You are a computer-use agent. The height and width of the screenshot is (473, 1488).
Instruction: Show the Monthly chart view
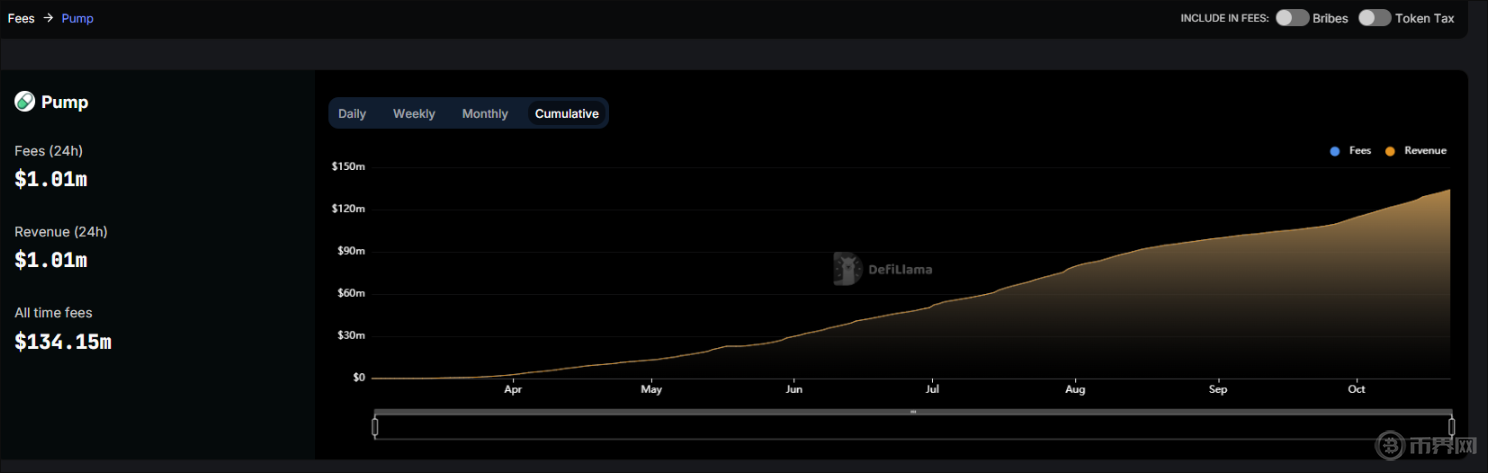pyautogui.click(x=485, y=114)
